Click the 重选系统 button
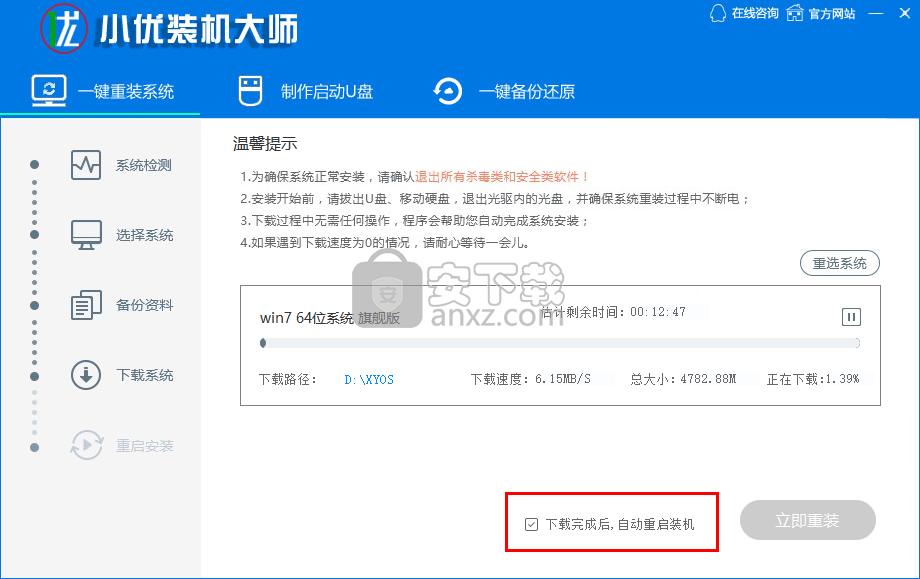Screen dimensions: 920x579 point(839,263)
